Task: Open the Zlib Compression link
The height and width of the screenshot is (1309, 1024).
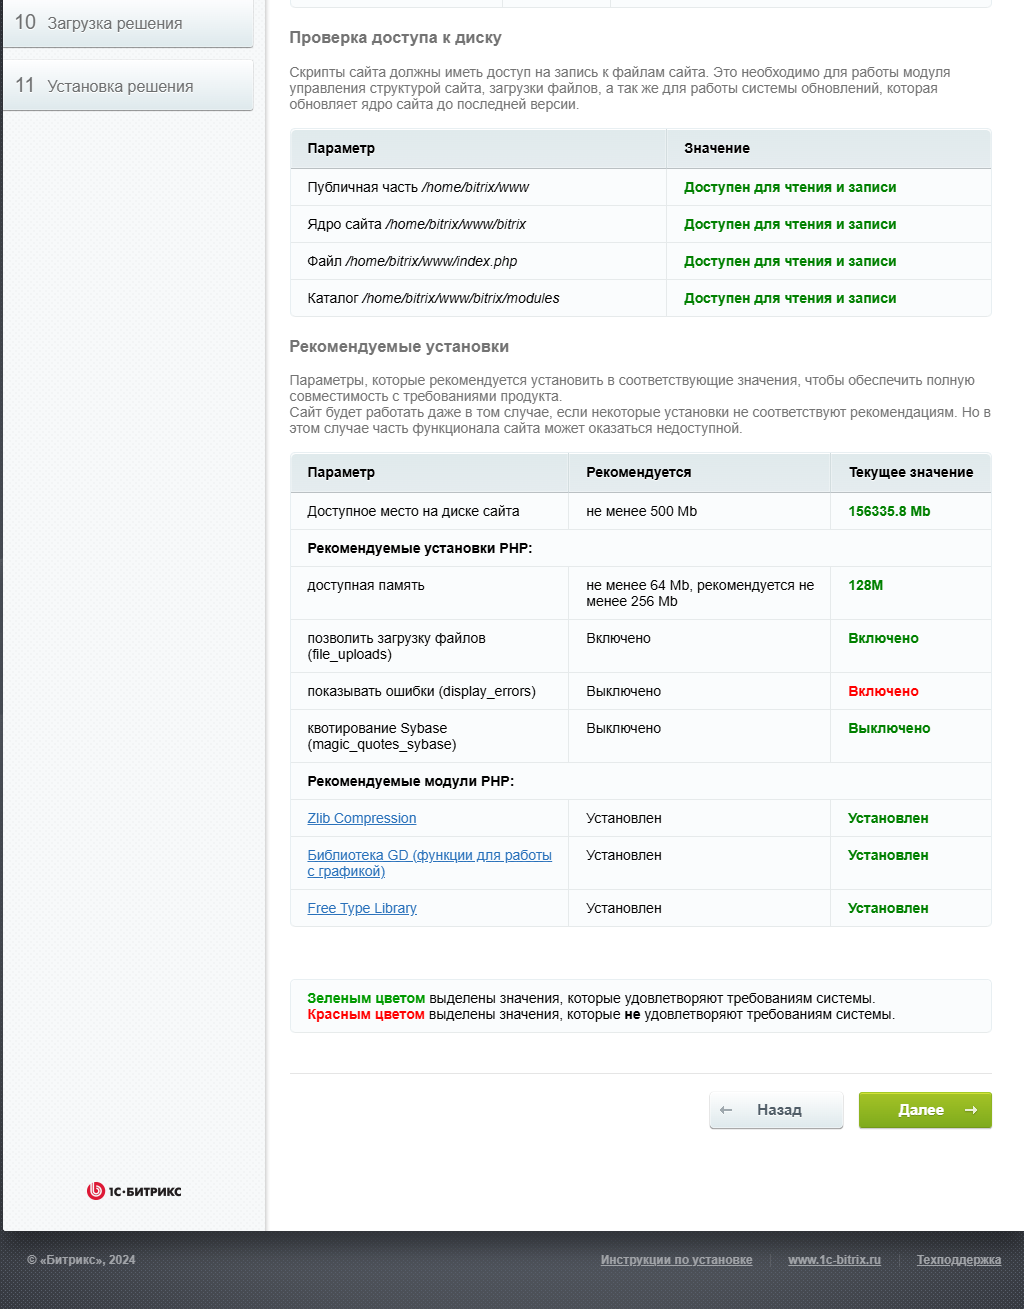Action: (x=362, y=818)
